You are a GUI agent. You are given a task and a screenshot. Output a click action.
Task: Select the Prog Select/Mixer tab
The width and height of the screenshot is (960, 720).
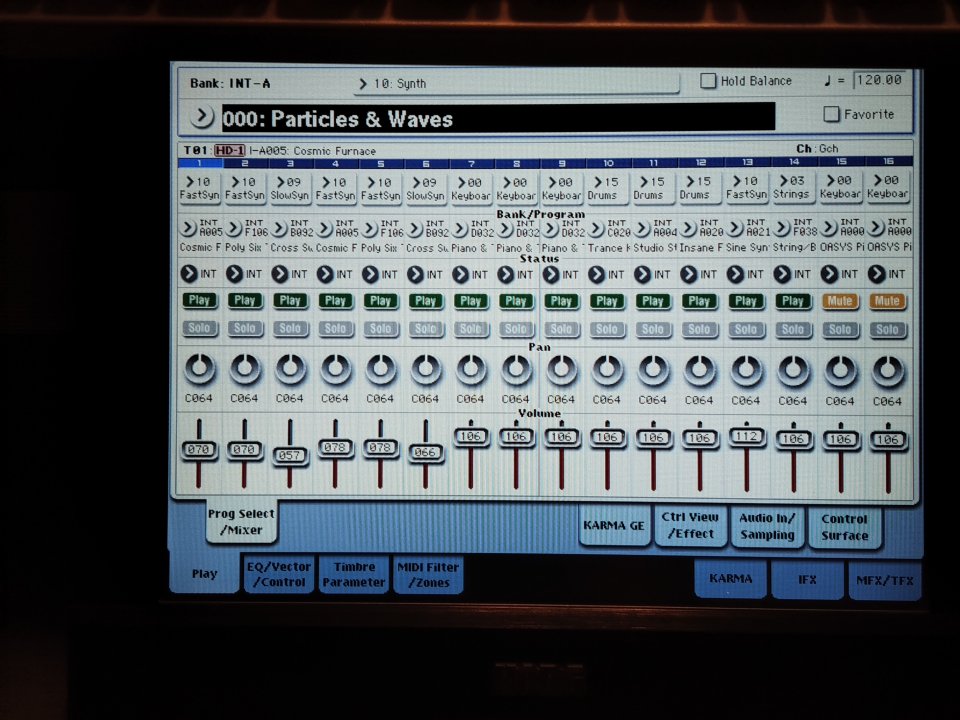pyautogui.click(x=241, y=522)
